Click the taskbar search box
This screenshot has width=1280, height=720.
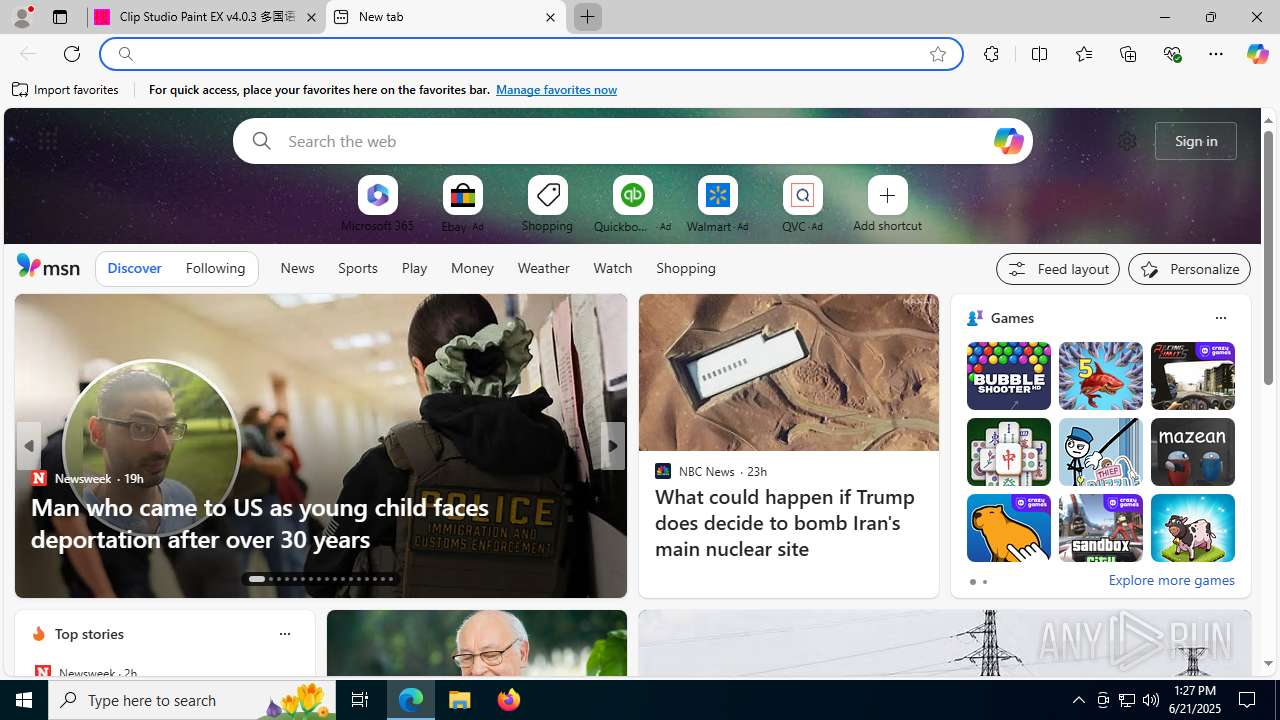pyautogui.click(x=190, y=700)
